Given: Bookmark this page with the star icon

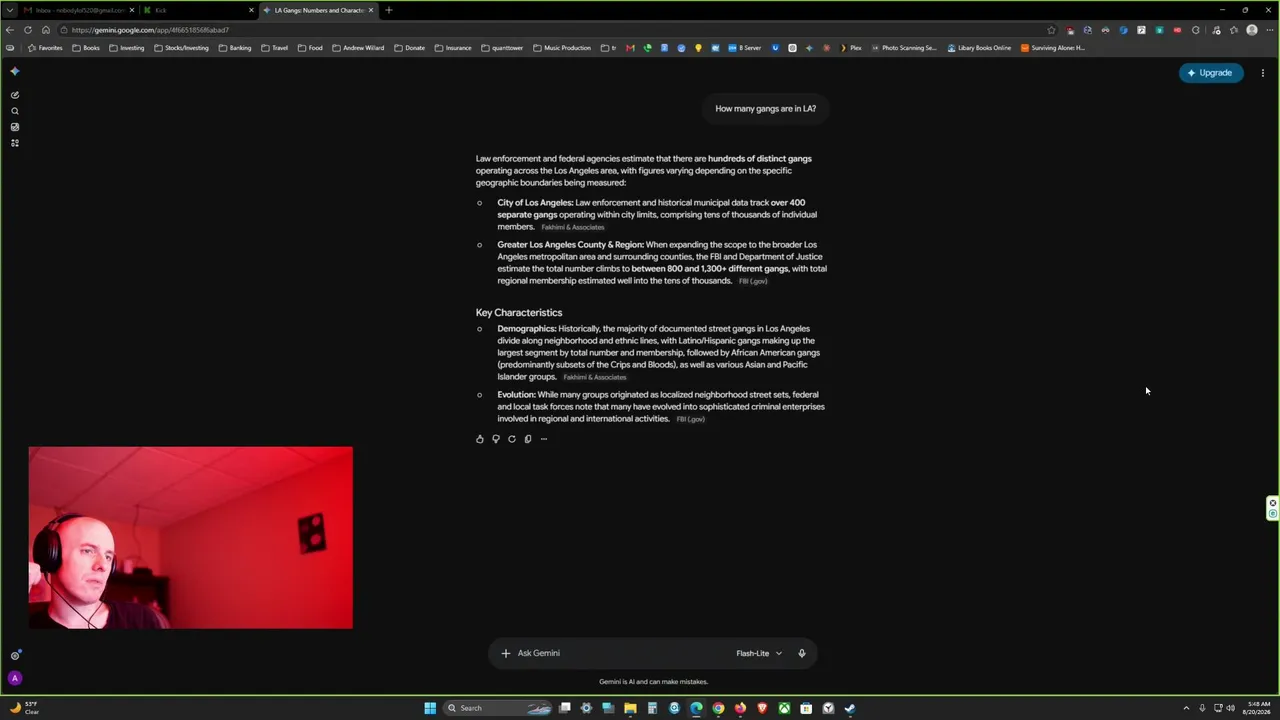Looking at the screenshot, I should (x=1051, y=30).
